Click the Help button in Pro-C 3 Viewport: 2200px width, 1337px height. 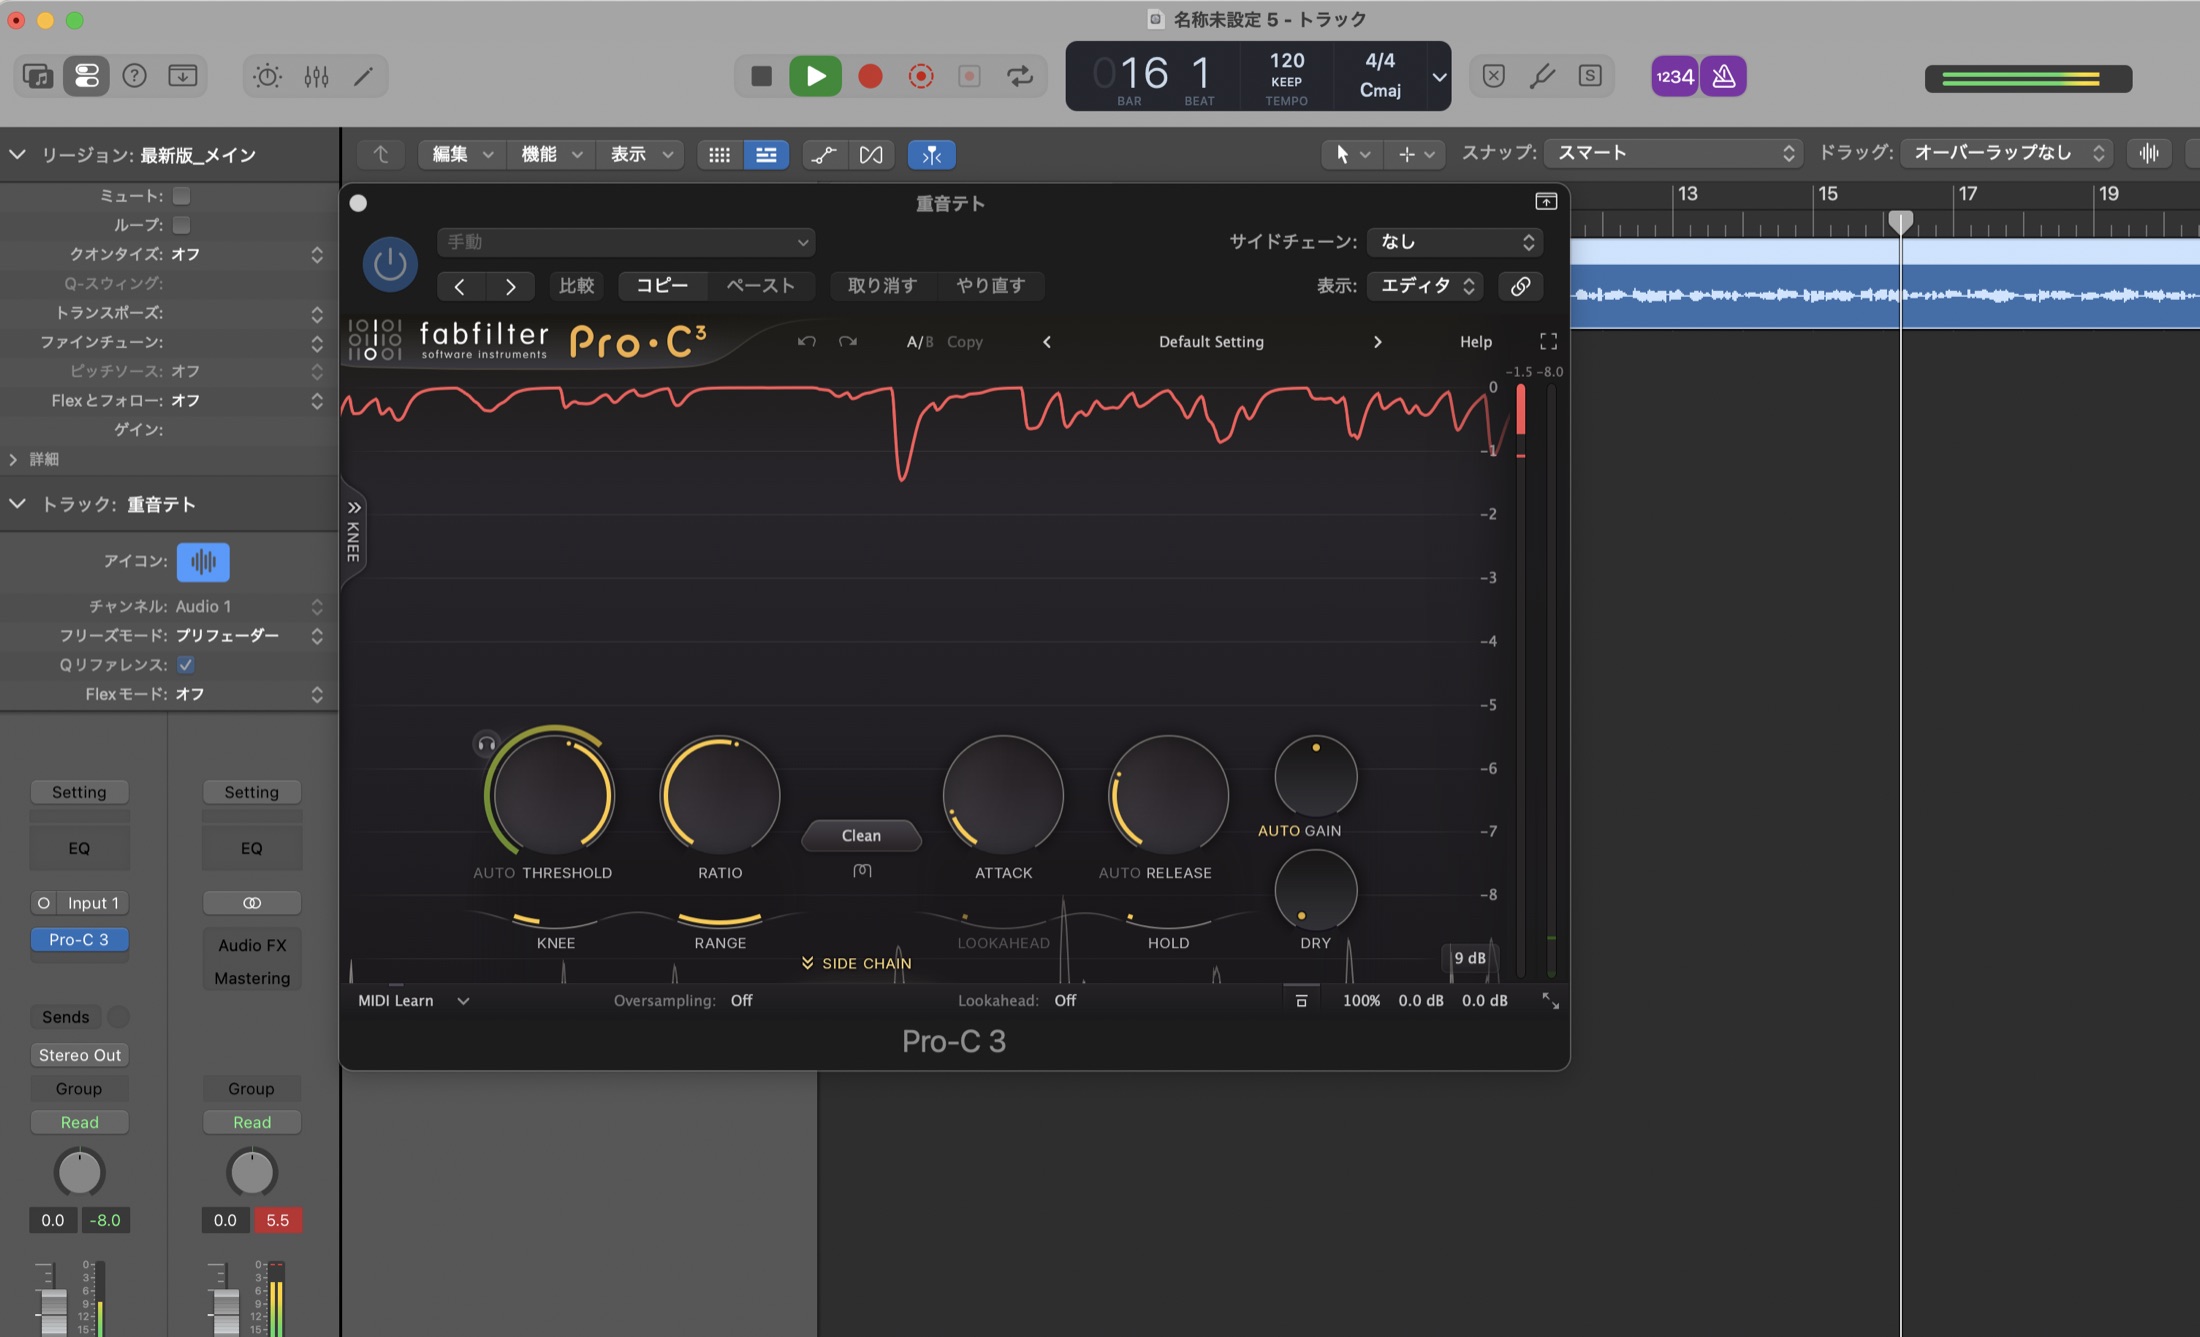point(1475,342)
